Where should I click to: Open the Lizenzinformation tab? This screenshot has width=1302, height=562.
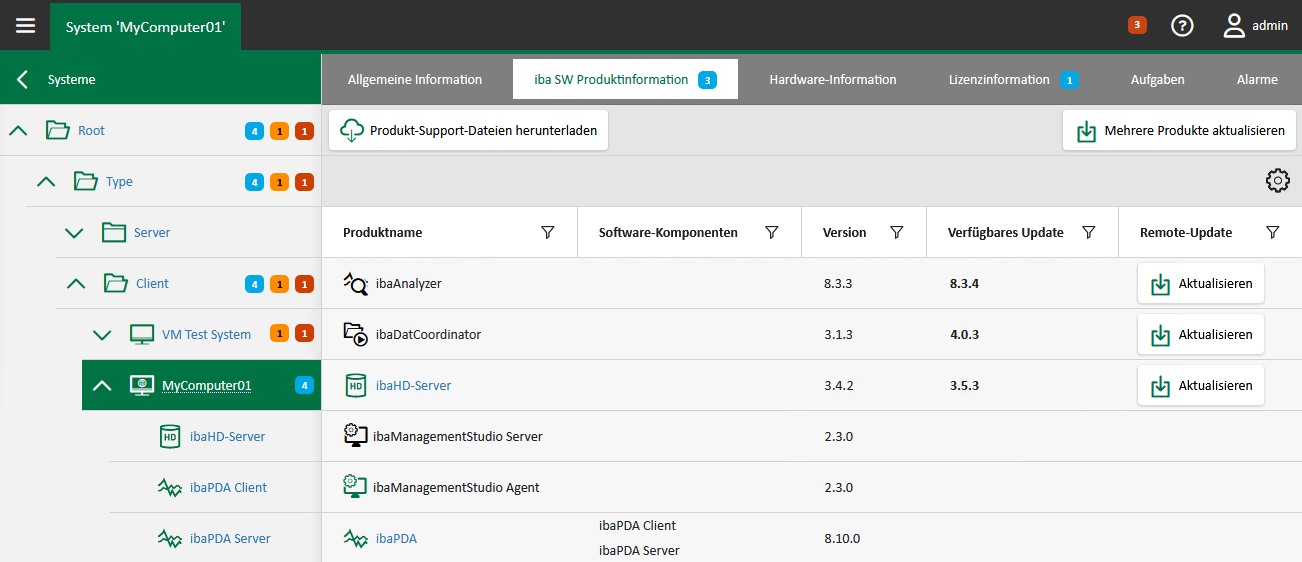click(999, 79)
